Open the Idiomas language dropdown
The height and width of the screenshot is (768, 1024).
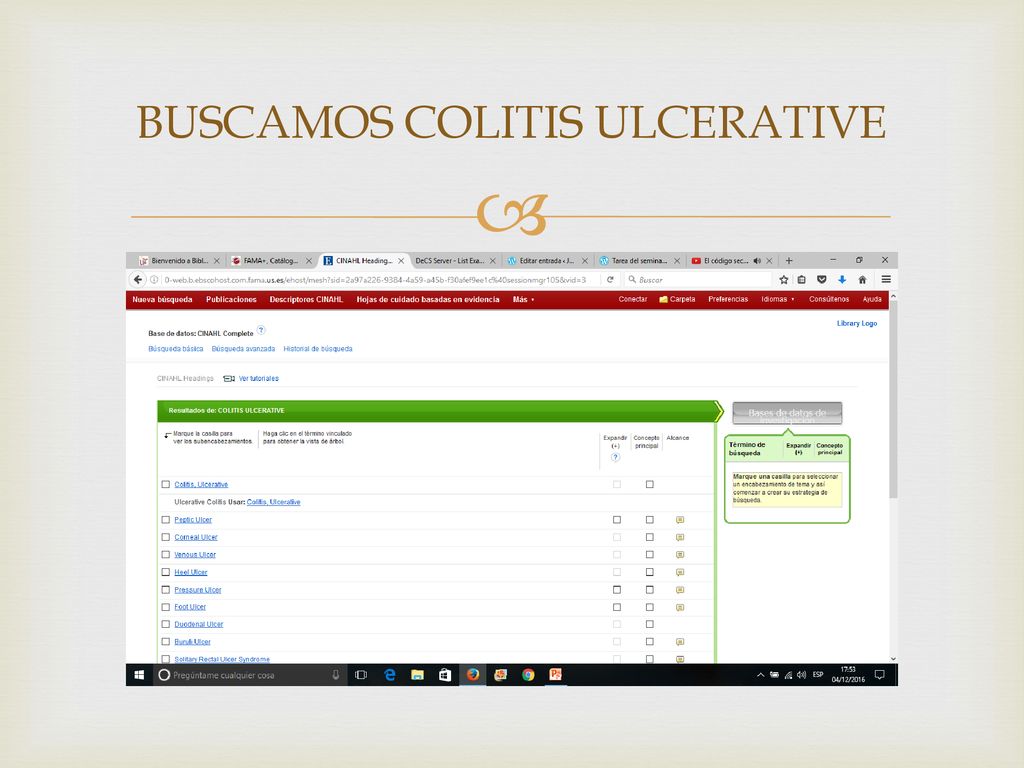point(778,300)
